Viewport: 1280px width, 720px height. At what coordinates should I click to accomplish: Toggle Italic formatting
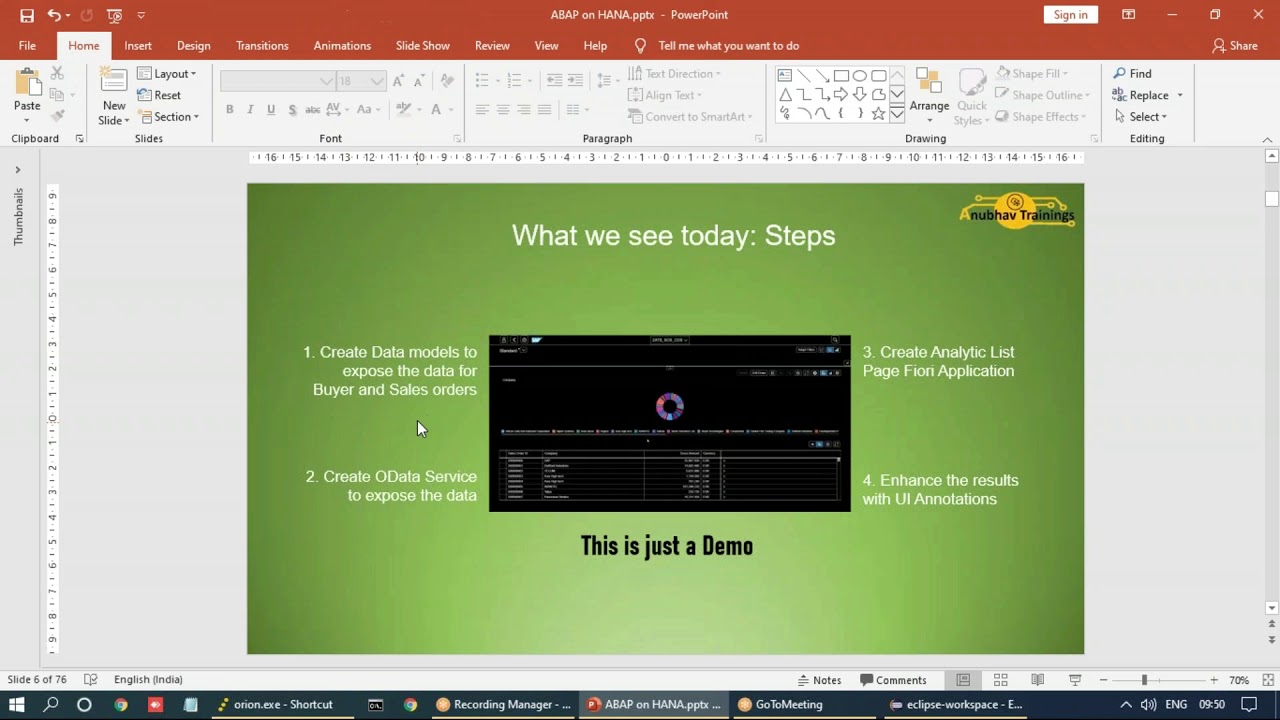[x=250, y=109]
